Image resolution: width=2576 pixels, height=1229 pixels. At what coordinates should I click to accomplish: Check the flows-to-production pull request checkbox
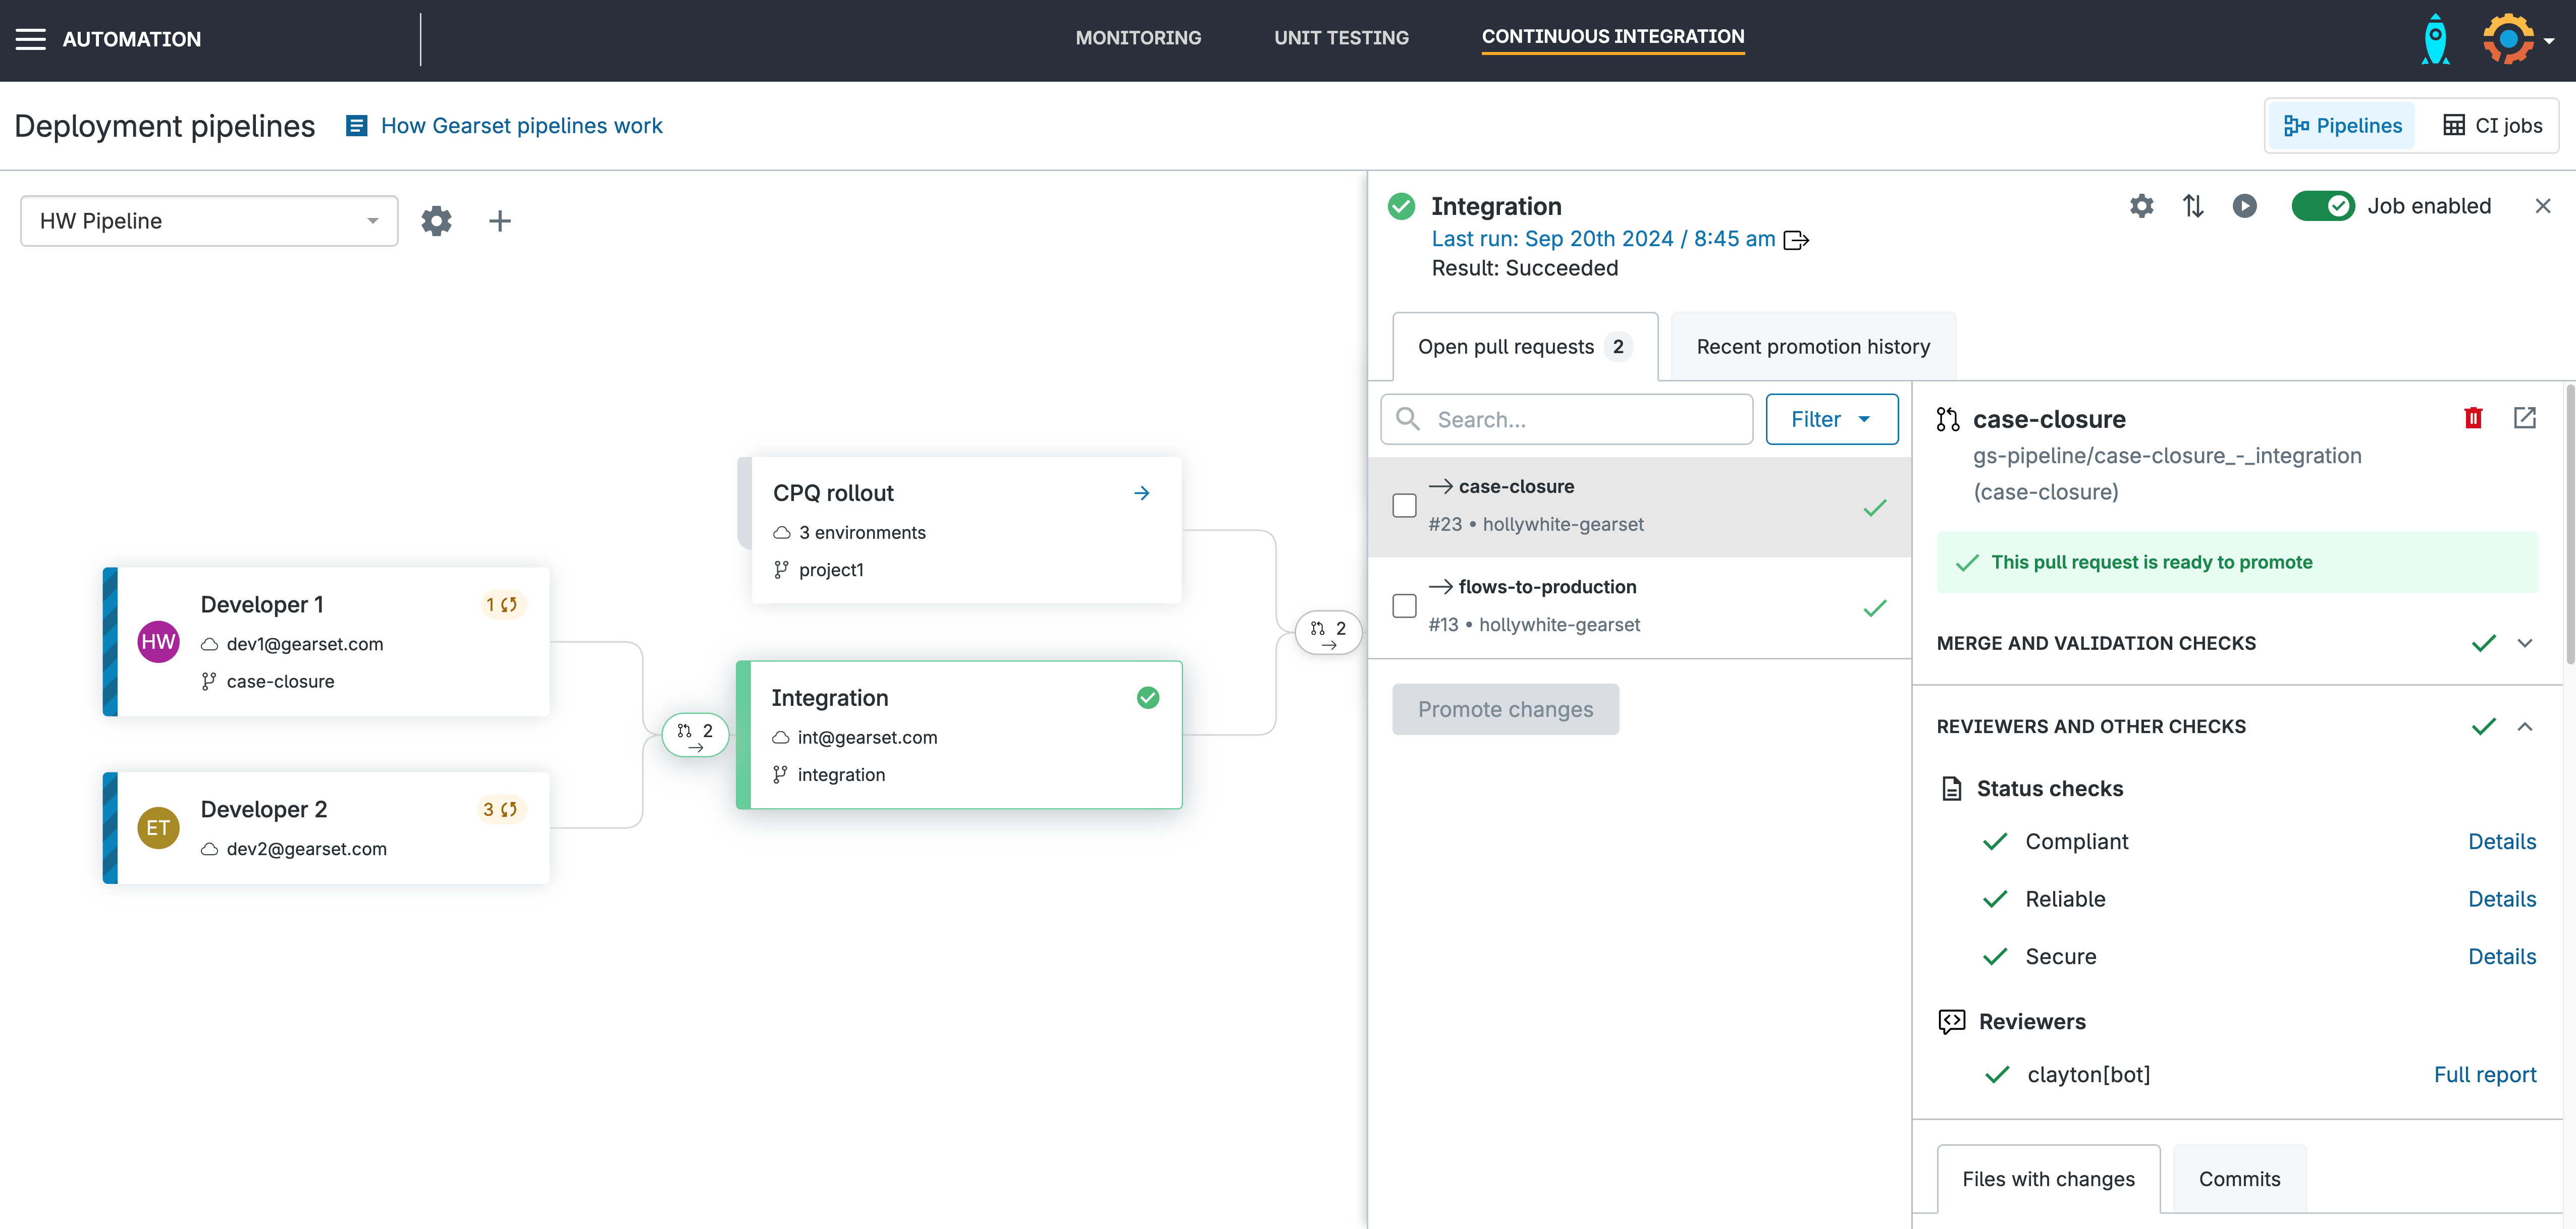[1404, 606]
